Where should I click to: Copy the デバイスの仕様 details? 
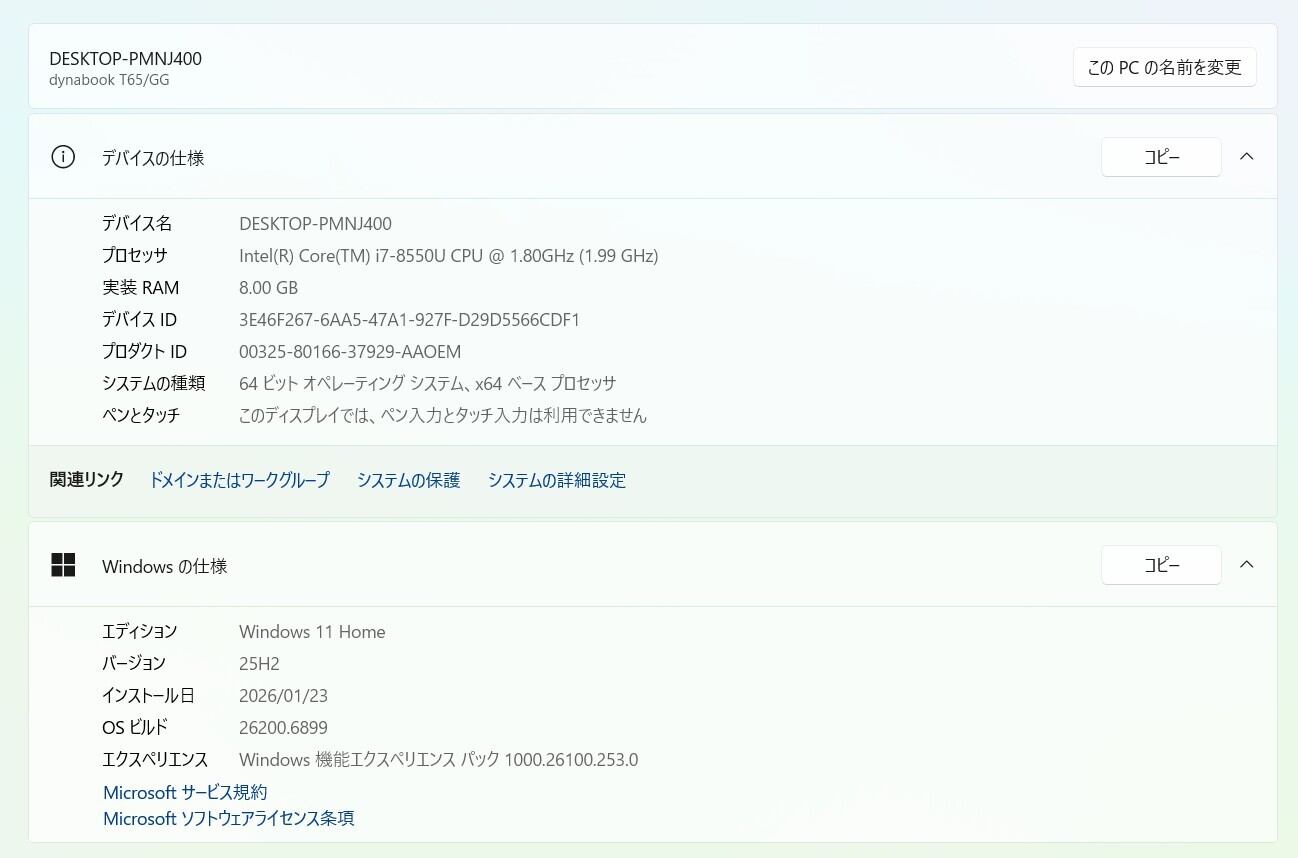tap(1161, 157)
